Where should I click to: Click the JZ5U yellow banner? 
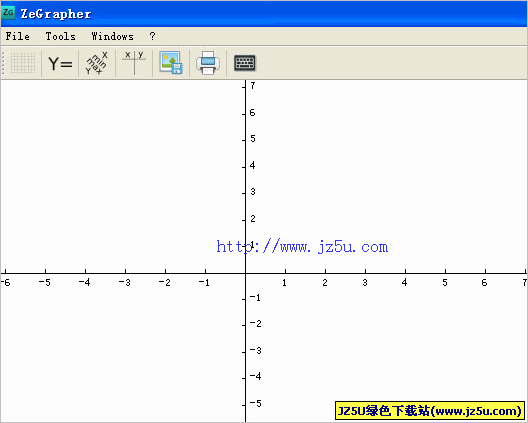point(430,411)
